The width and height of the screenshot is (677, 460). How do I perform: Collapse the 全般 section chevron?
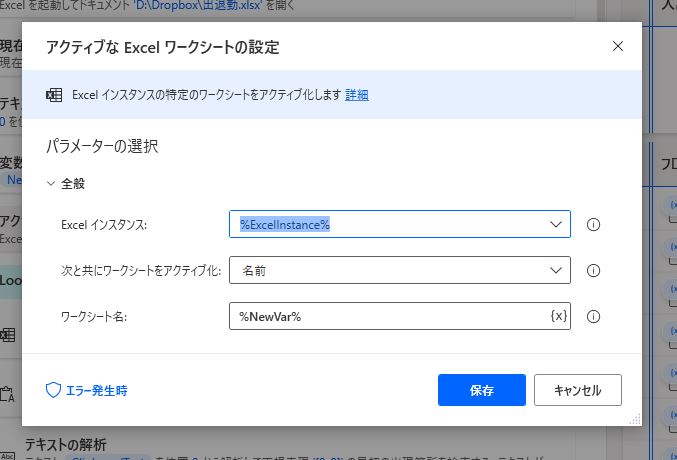pos(51,184)
